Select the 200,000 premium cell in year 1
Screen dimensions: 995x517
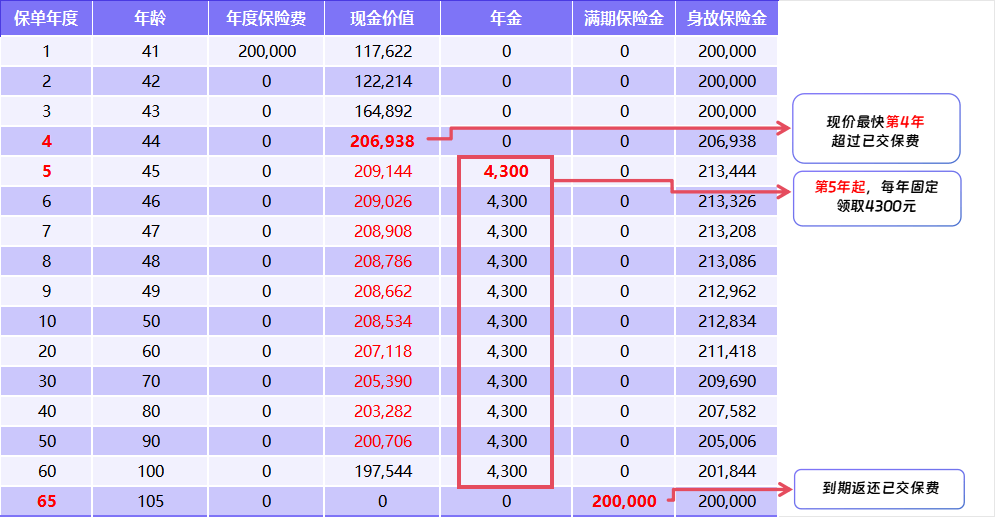[266, 51]
